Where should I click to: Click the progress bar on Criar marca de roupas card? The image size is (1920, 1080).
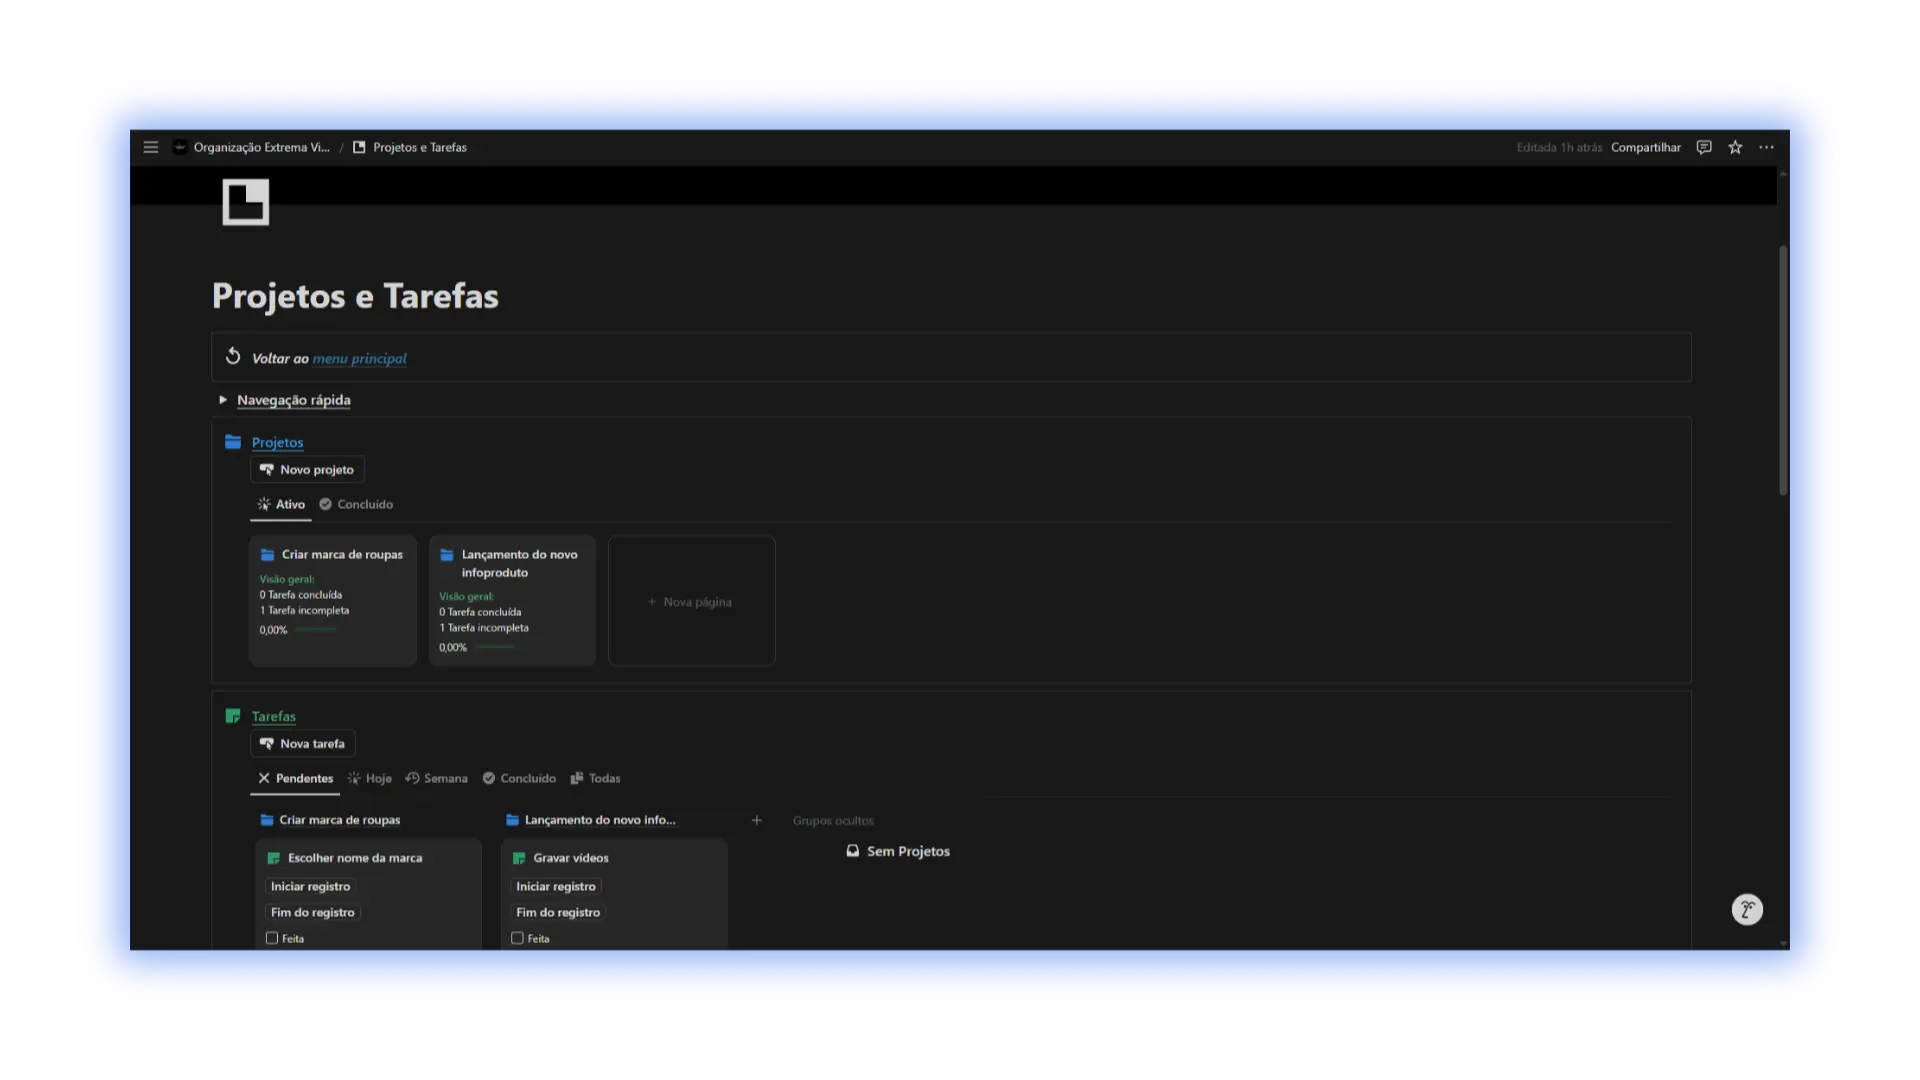[x=315, y=630]
